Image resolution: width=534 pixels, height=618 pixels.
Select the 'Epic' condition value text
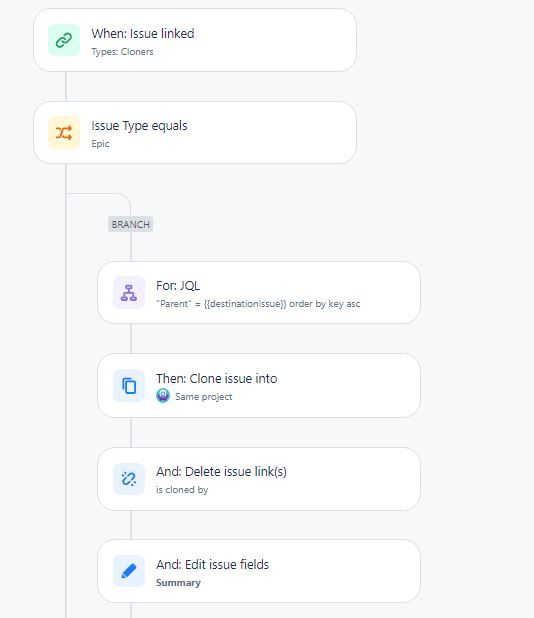(100, 143)
